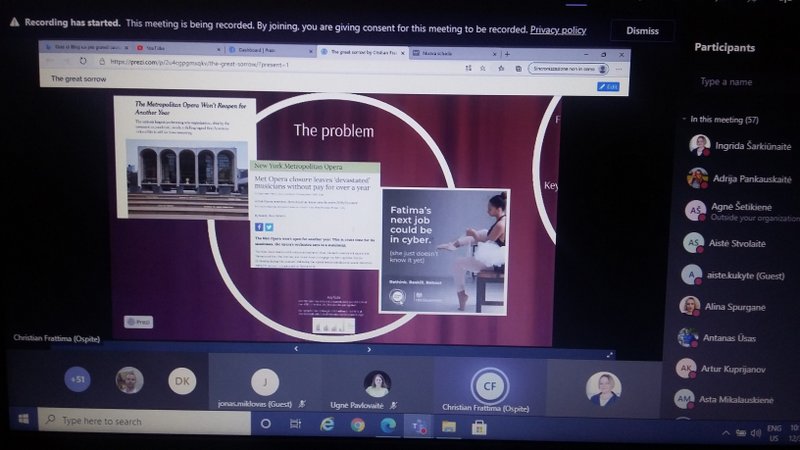The image size is (800, 450).
Task: Launch Google Chrome from the taskbar
Action: pyautogui.click(x=358, y=424)
